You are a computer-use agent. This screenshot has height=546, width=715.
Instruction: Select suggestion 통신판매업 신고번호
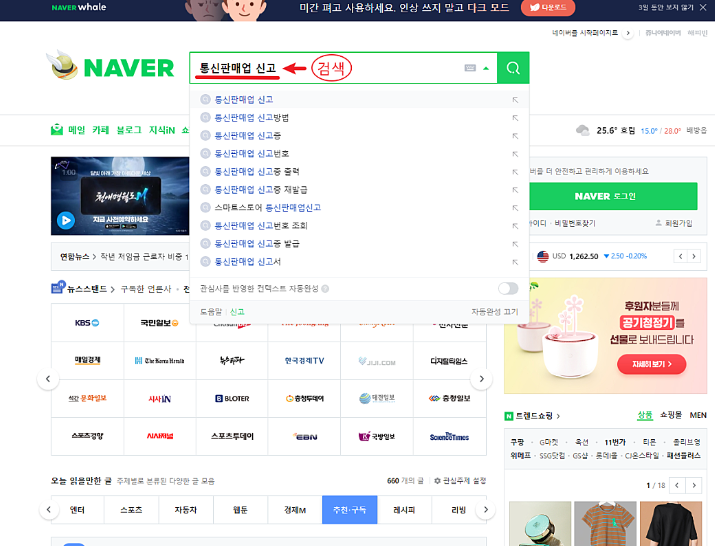[252, 154]
